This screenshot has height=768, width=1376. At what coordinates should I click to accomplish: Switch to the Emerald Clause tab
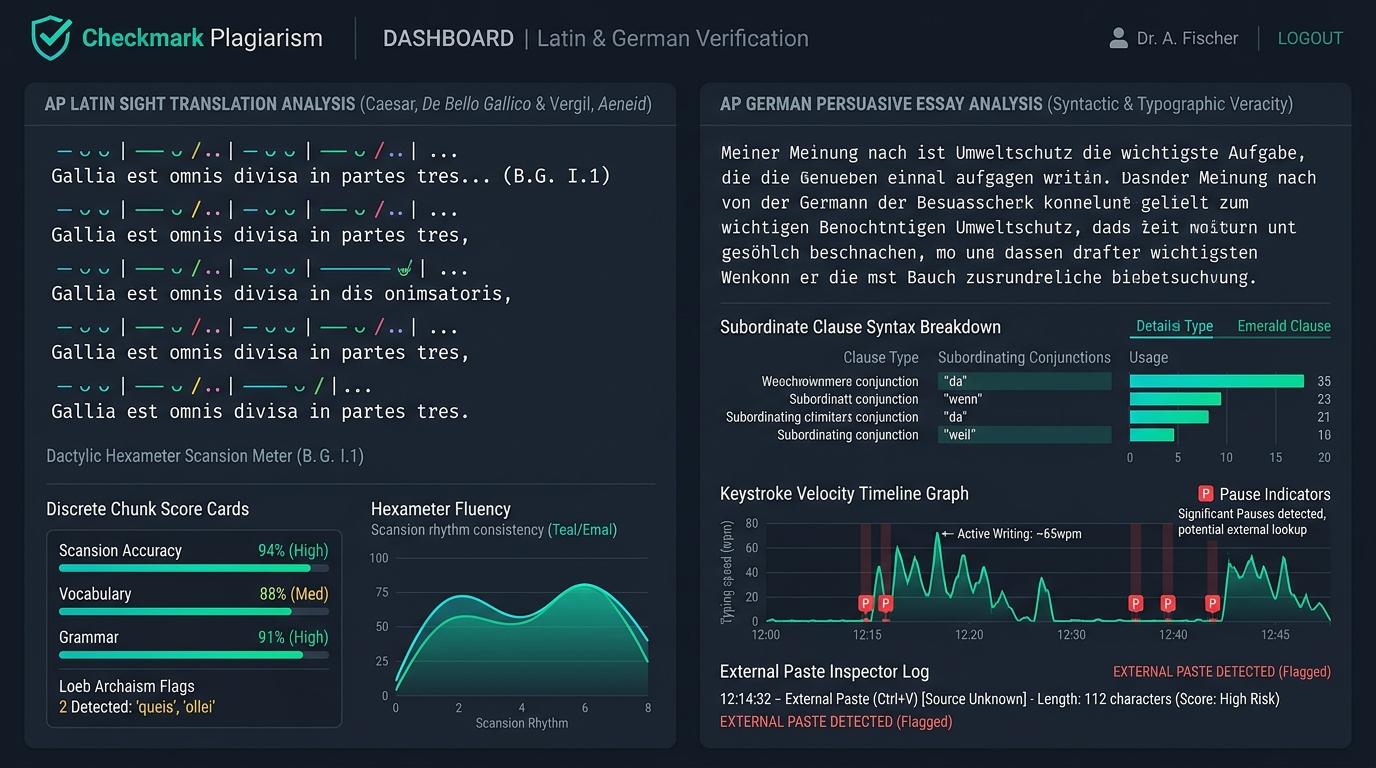tap(1284, 326)
